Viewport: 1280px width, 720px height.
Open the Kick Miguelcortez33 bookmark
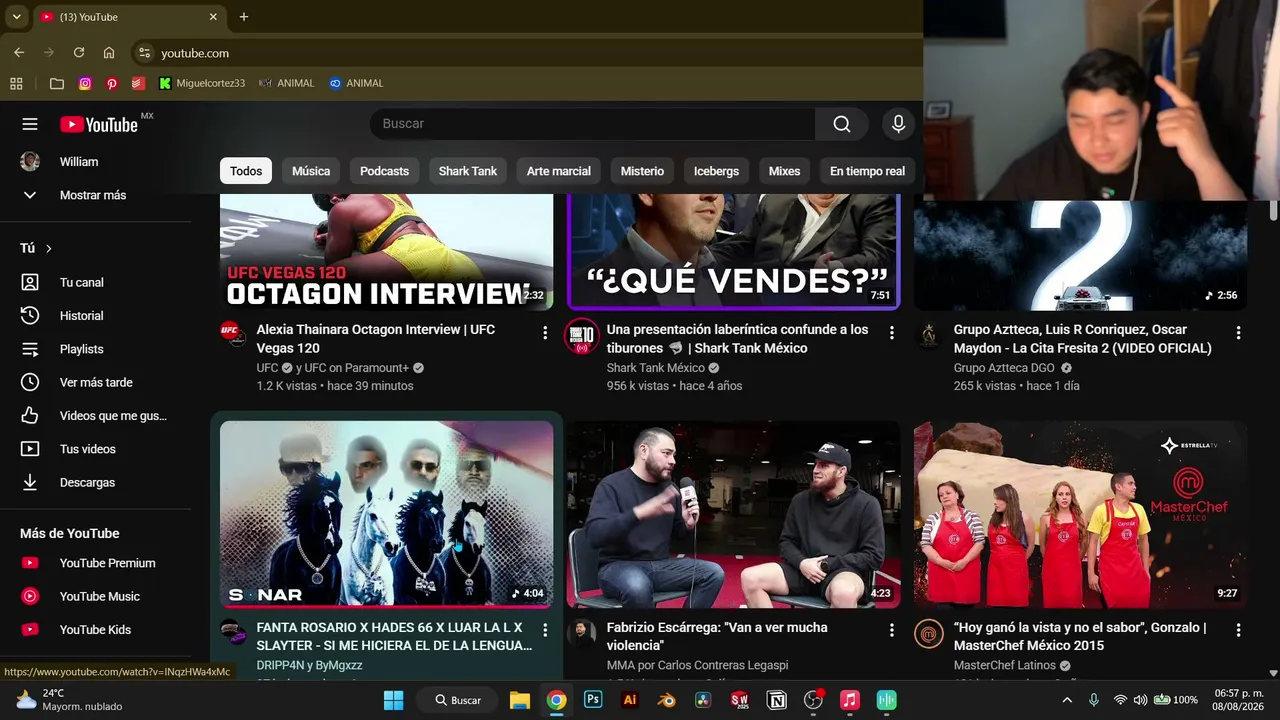[202, 83]
